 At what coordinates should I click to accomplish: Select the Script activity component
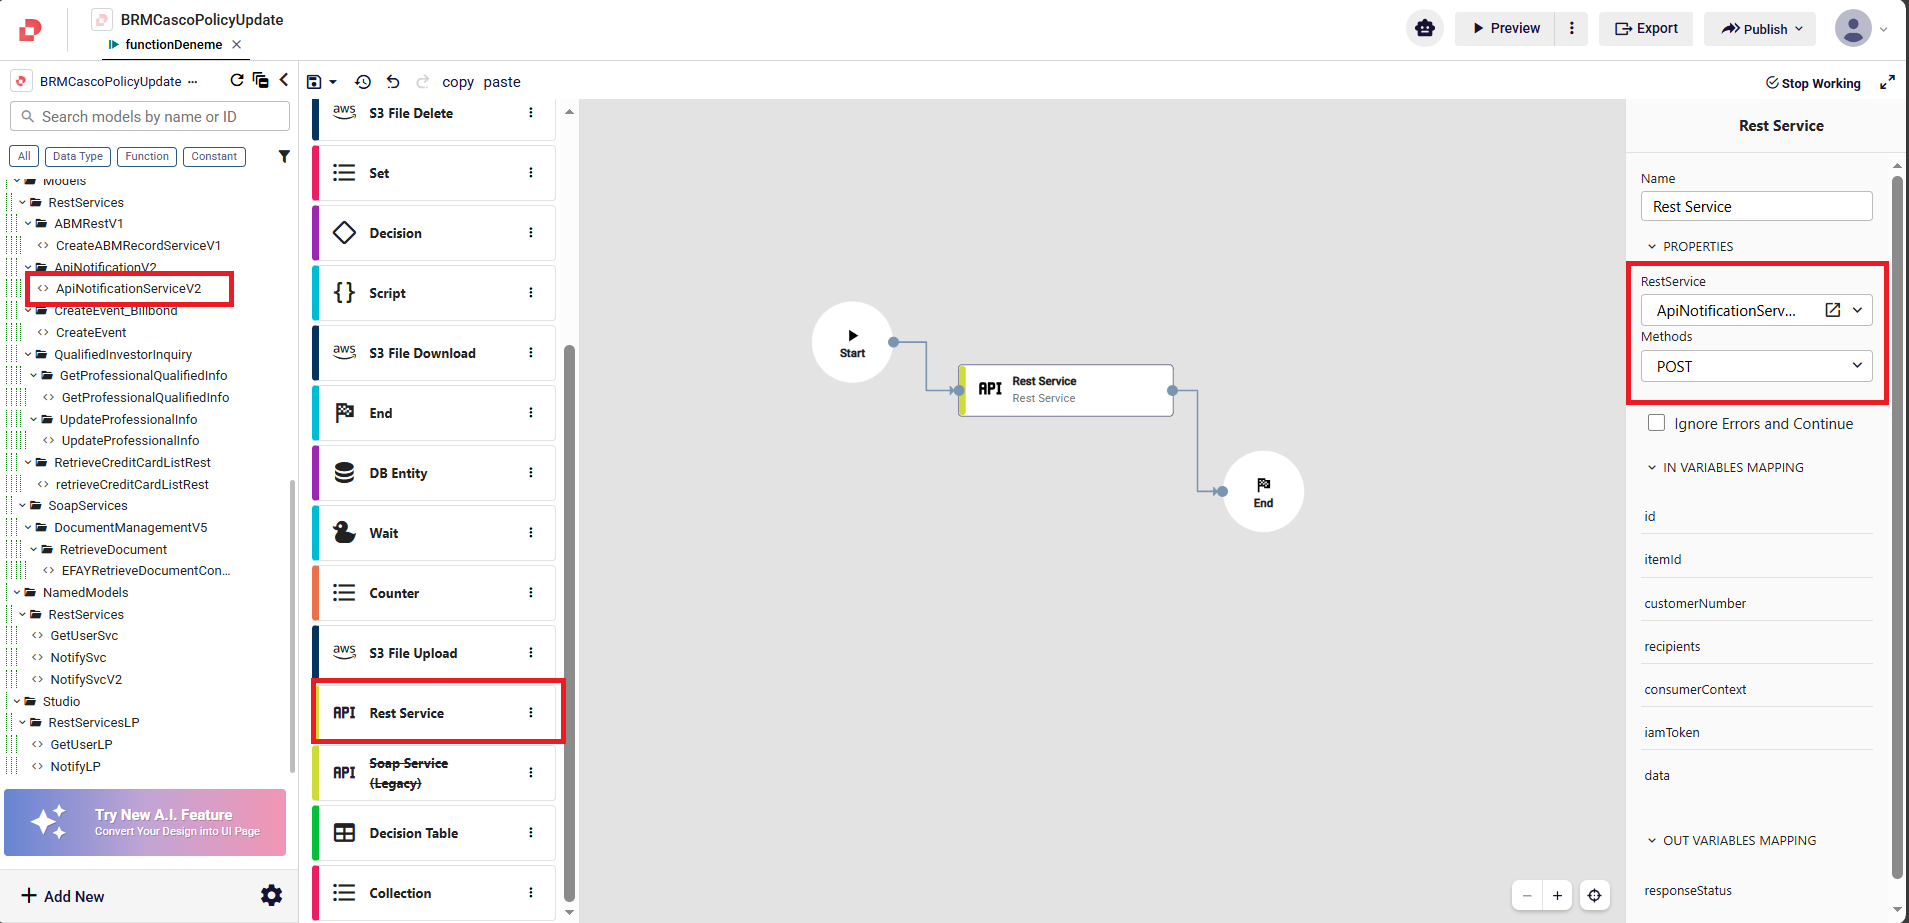(434, 293)
